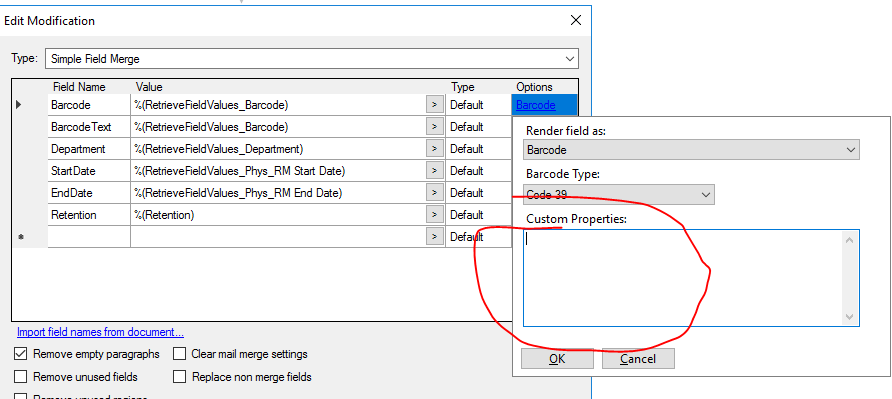Click the %(Retention) value cell

pyautogui.click(x=278, y=215)
